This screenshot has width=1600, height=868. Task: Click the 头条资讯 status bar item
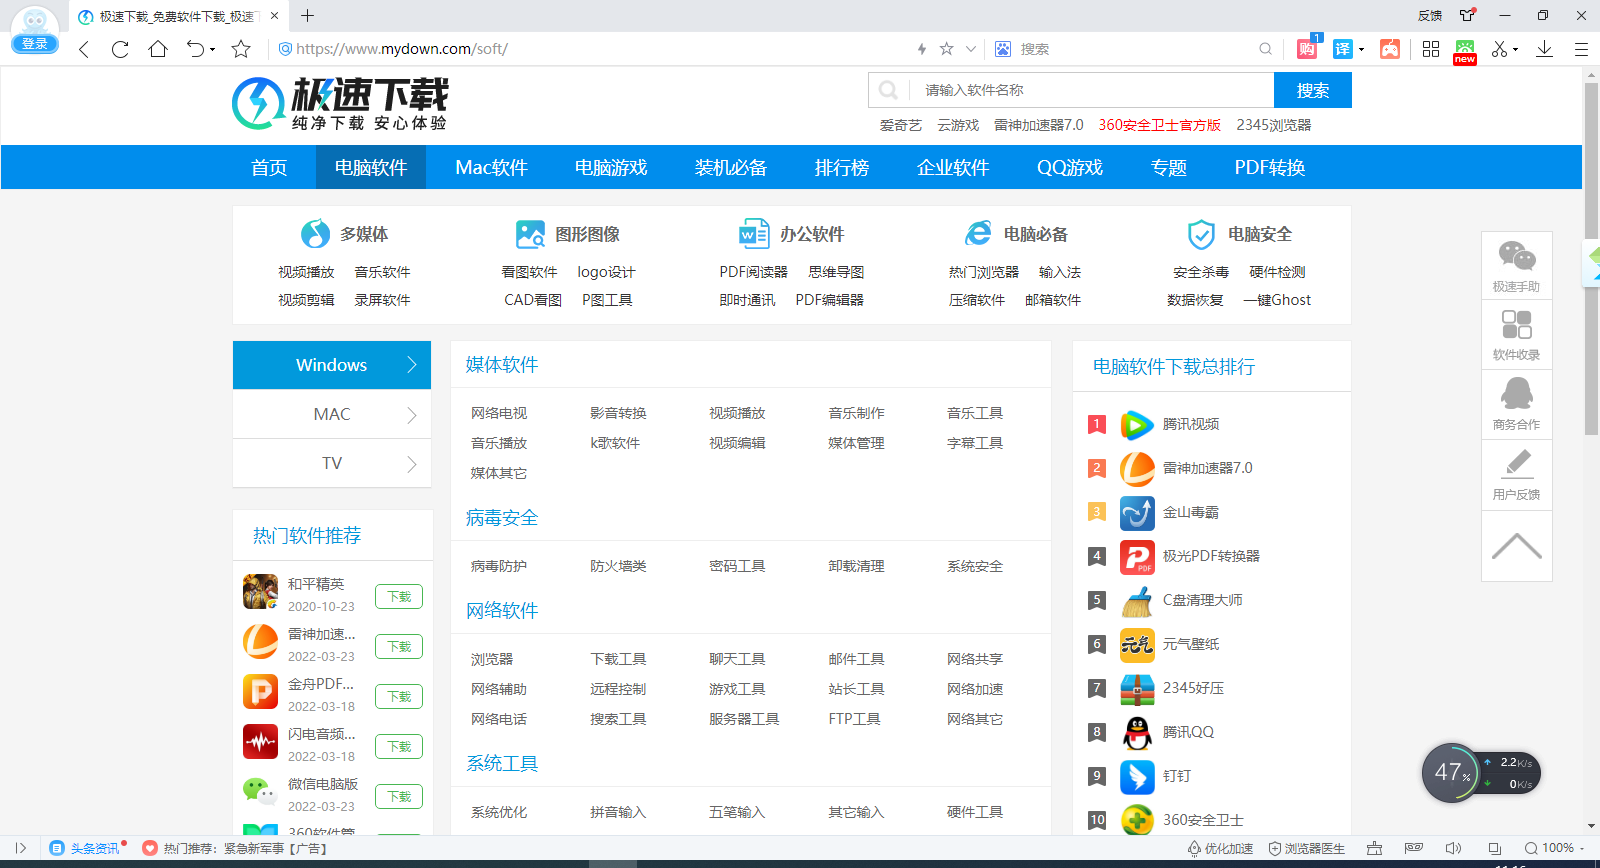pos(85,848)
